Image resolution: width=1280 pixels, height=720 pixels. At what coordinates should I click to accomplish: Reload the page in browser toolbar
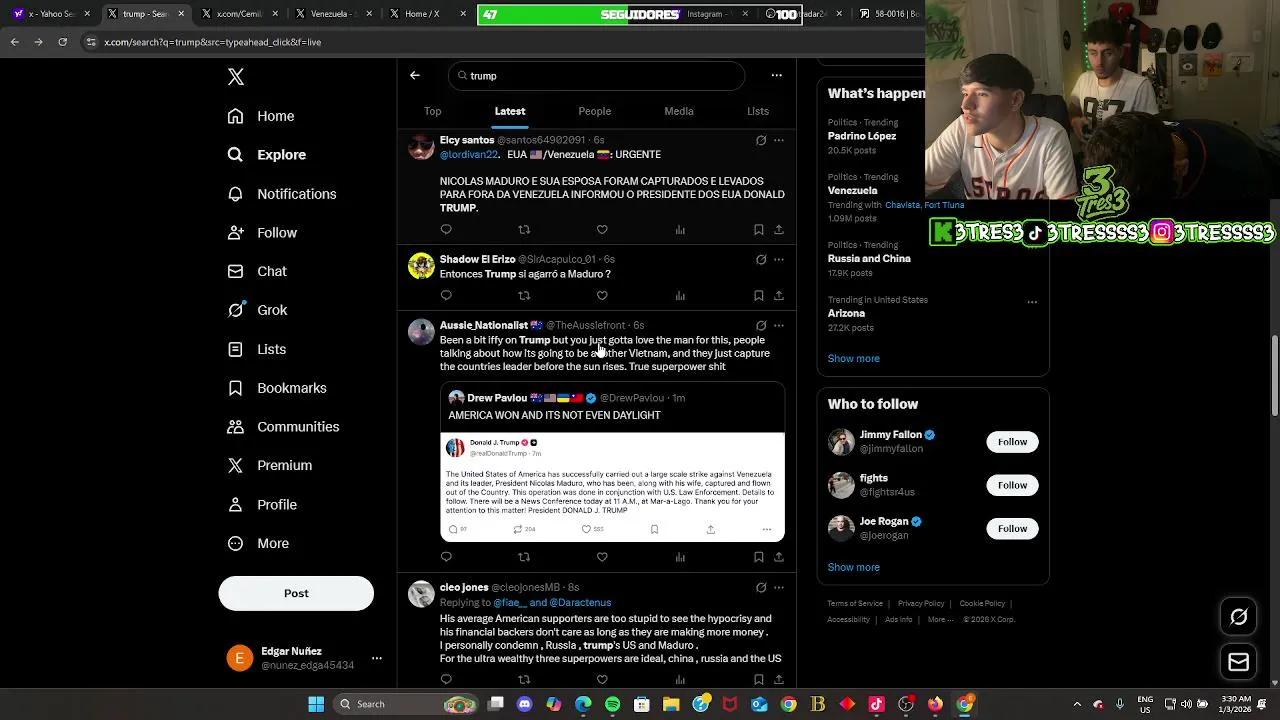click(x=62, y=42)
